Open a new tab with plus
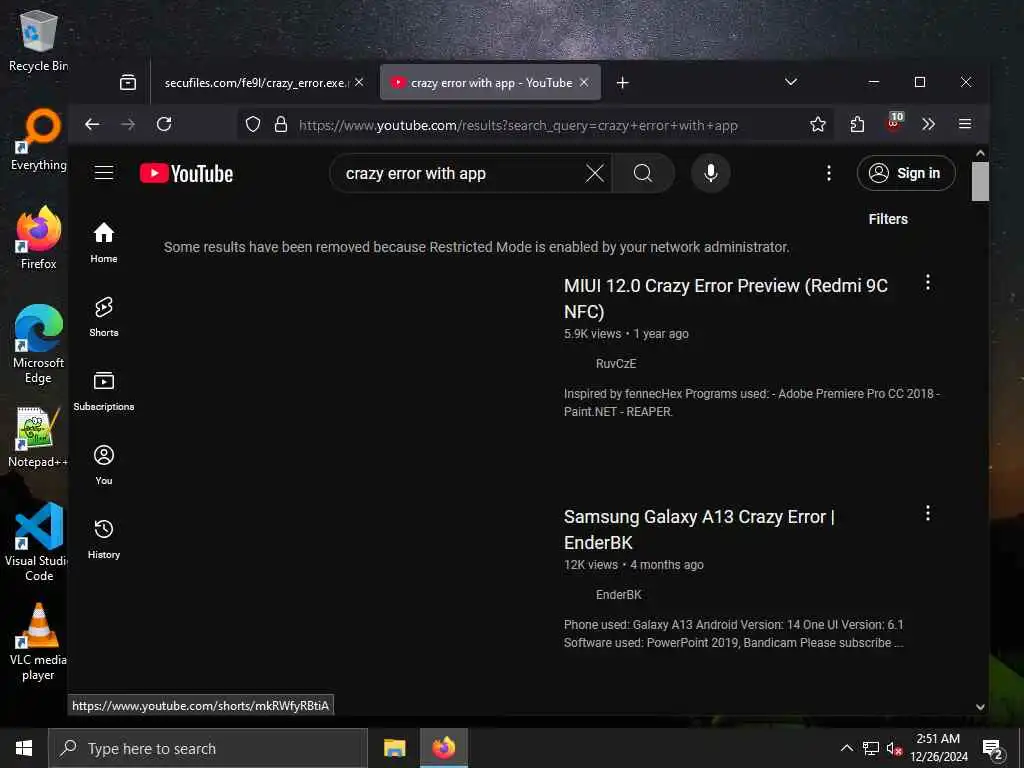The height and width of the screenshot is (768, 1024). pyautogui.click(x=622, y=82)
